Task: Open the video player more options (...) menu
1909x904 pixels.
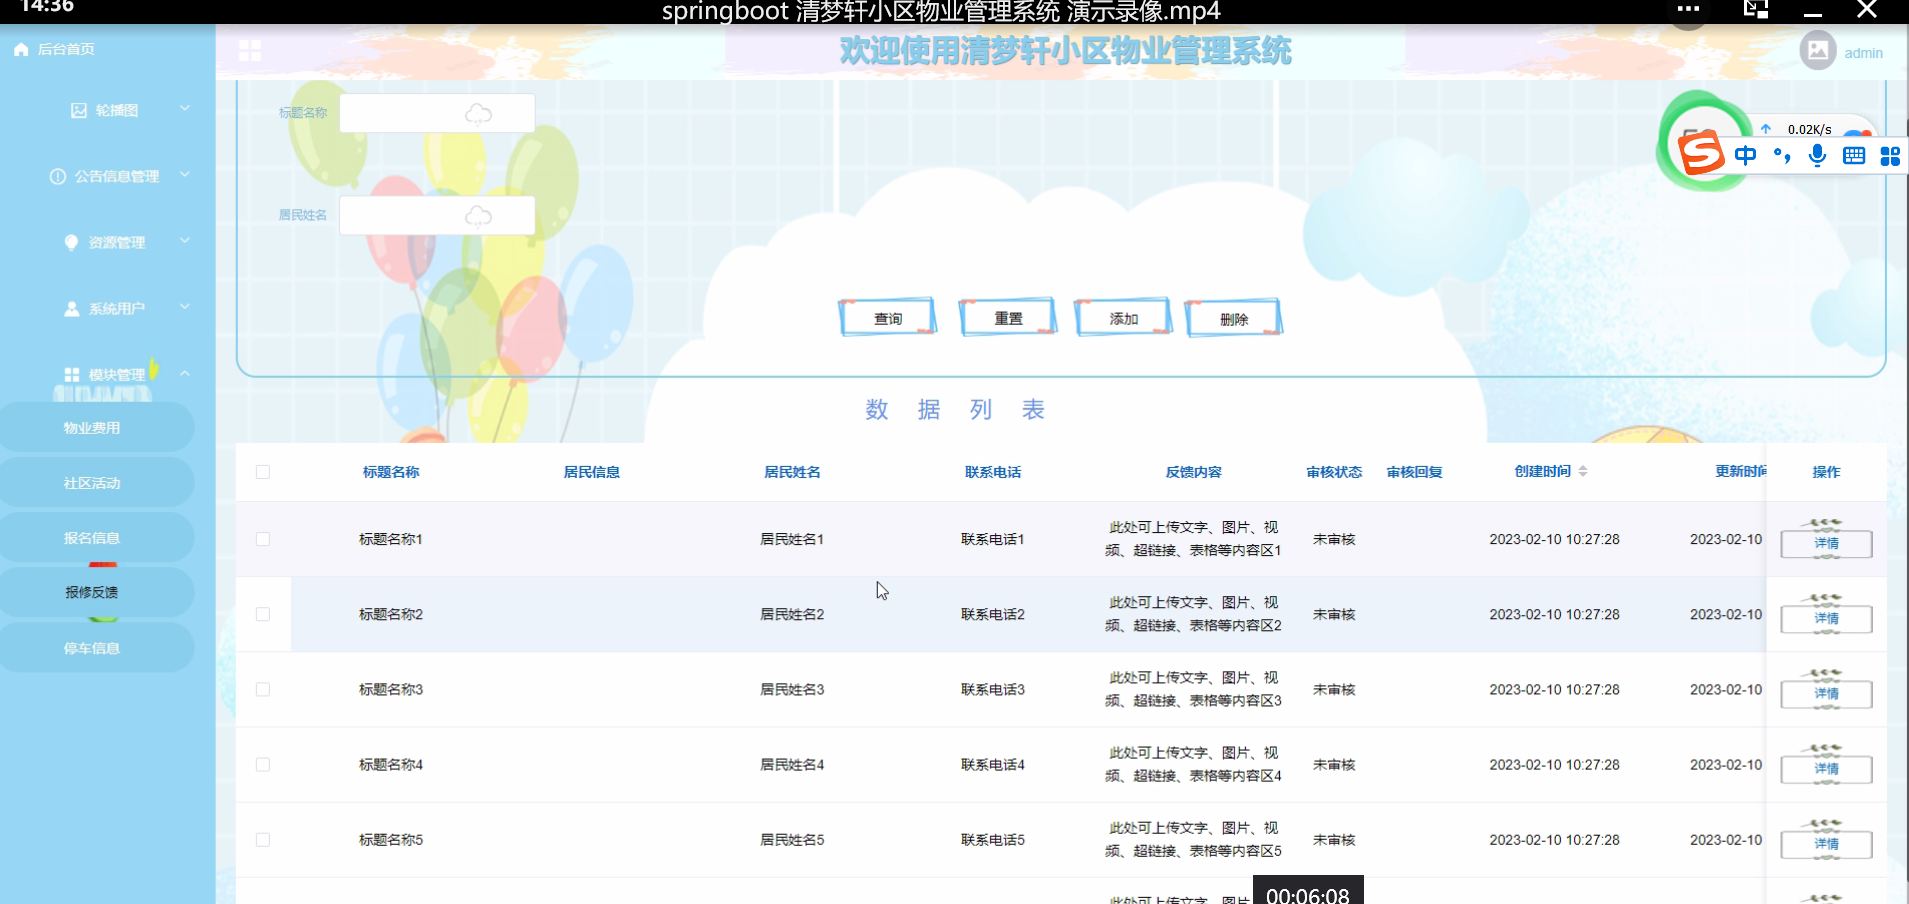Action: point(1688,9)
